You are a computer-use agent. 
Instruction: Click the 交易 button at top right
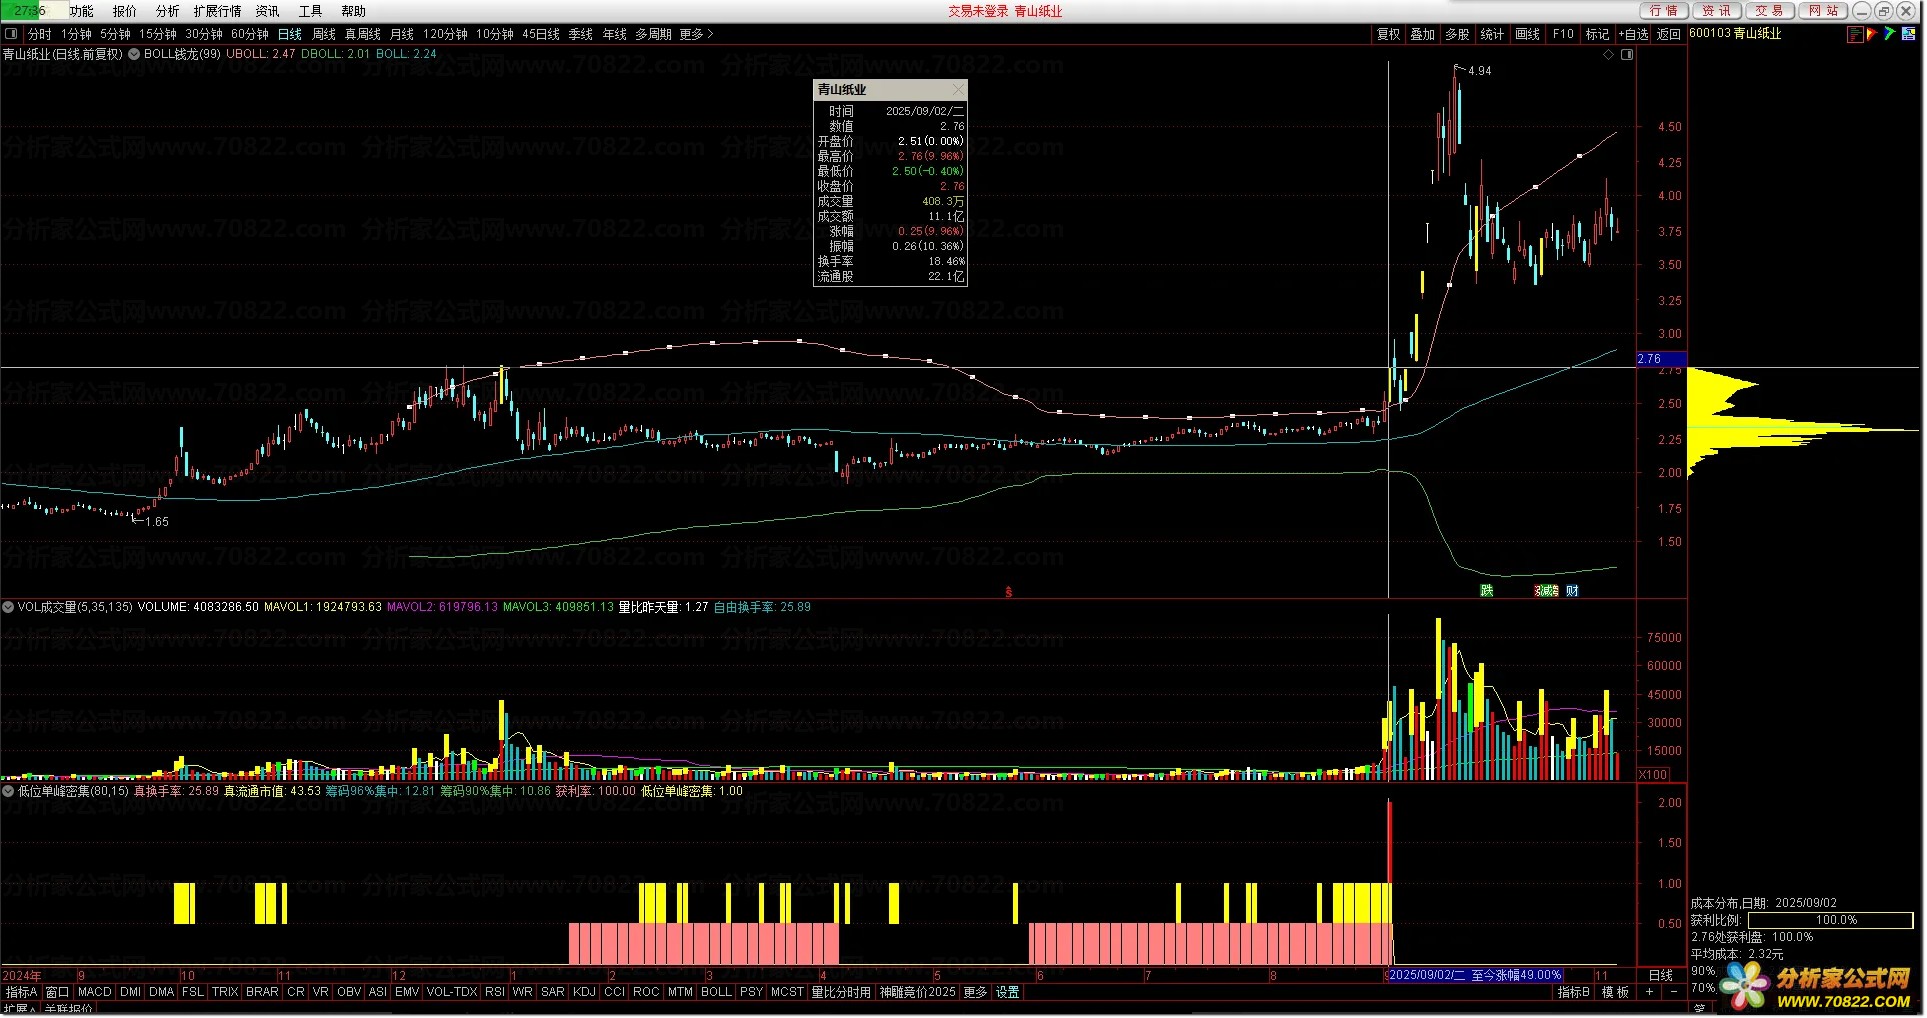pos(1768,11)
